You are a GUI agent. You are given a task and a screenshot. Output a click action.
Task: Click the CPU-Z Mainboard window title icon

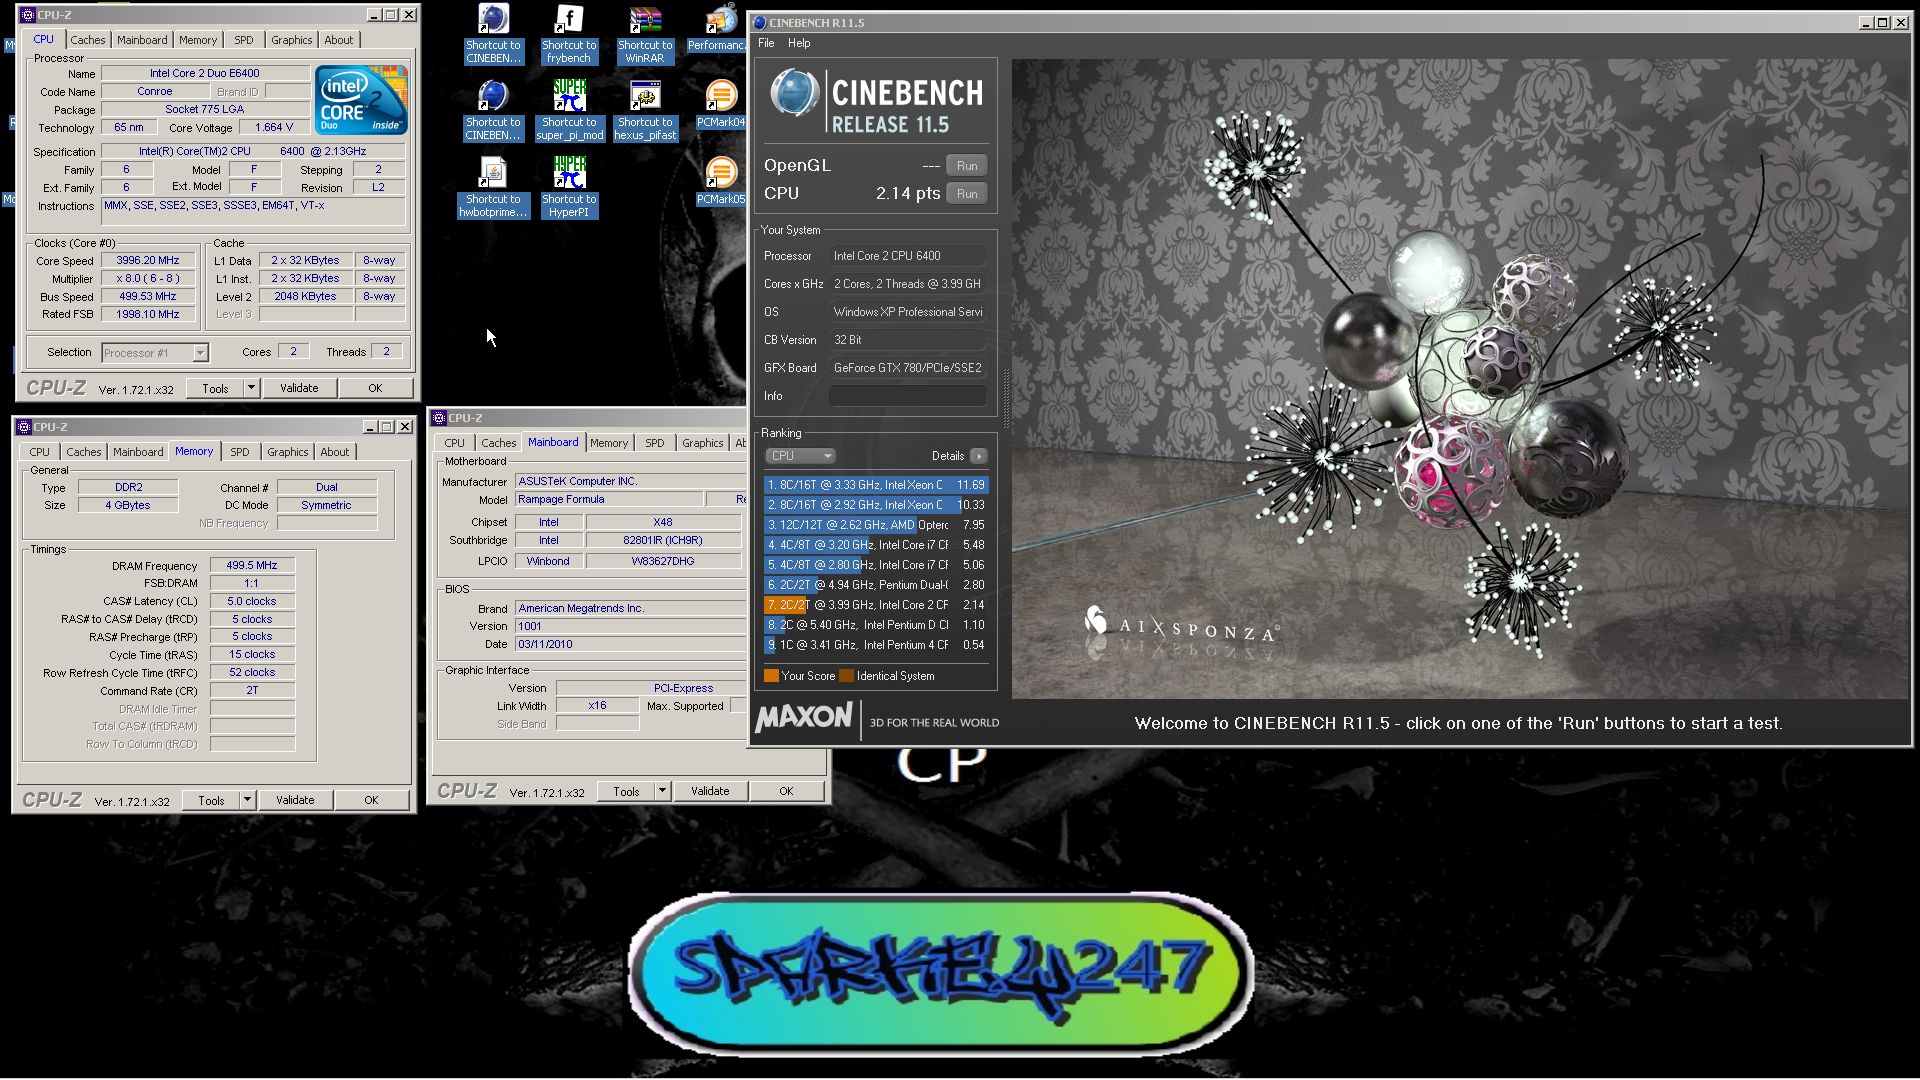tap(438, 418)
